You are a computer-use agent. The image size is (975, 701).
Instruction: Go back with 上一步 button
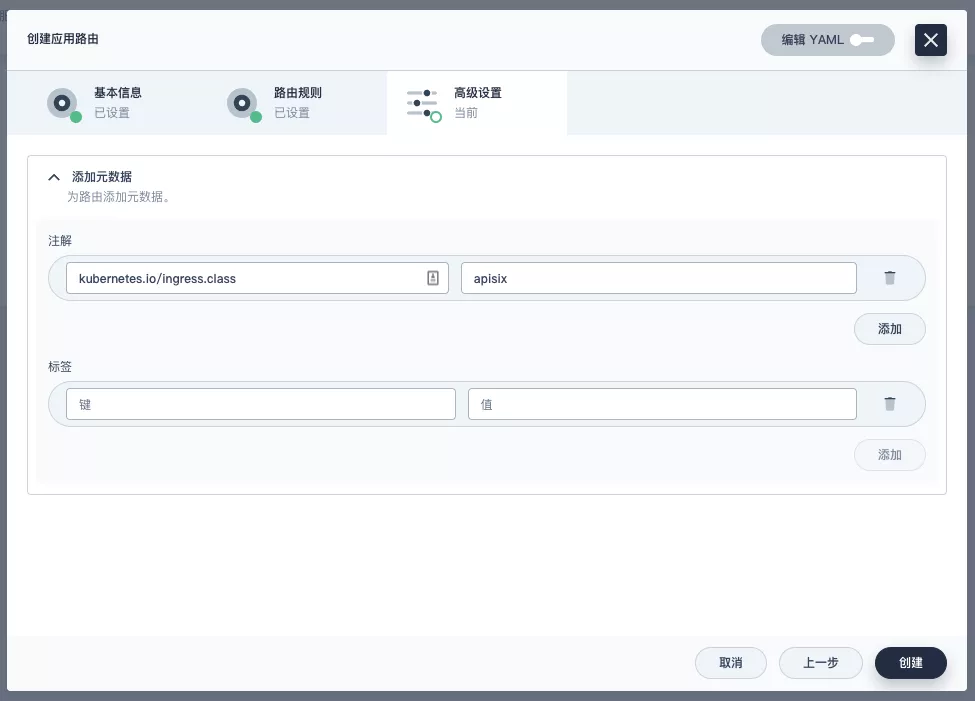point(820,662)
